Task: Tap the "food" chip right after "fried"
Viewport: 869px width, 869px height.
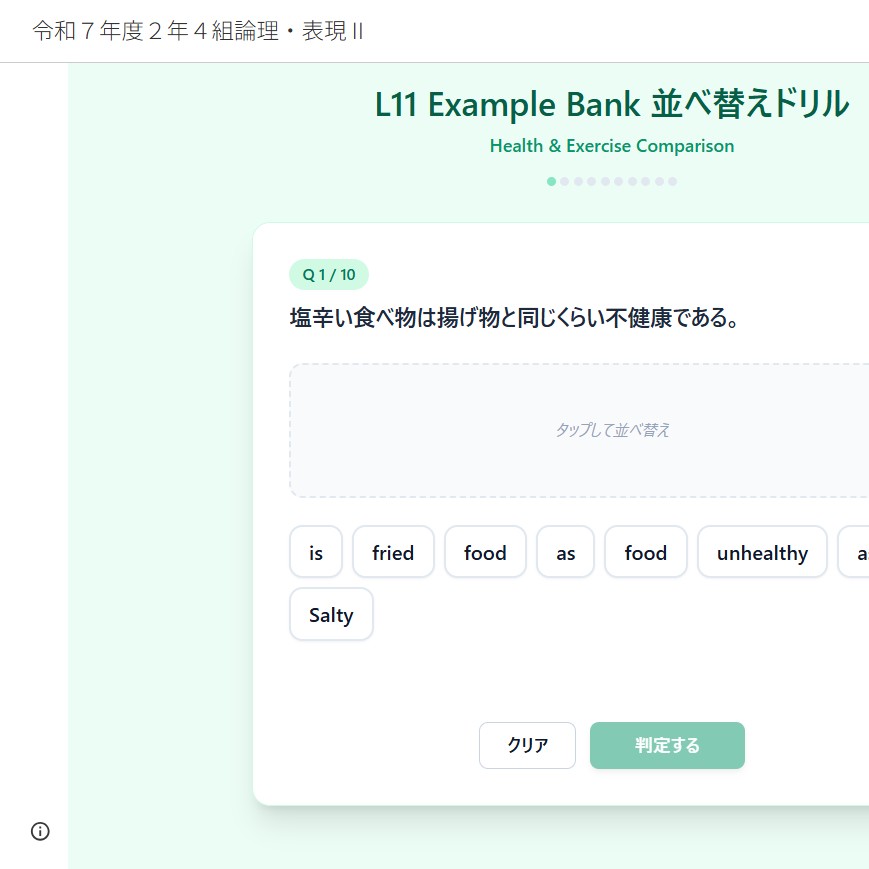Action: pyautogui.click(x=485, y=553)
